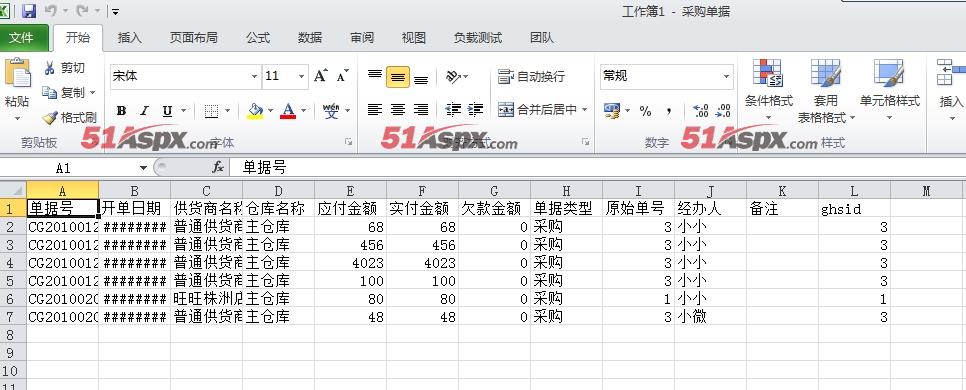The height and width of the screenshot is (390, 966).
Task: Click the decrease indent icon
Action: pos(453,110)
